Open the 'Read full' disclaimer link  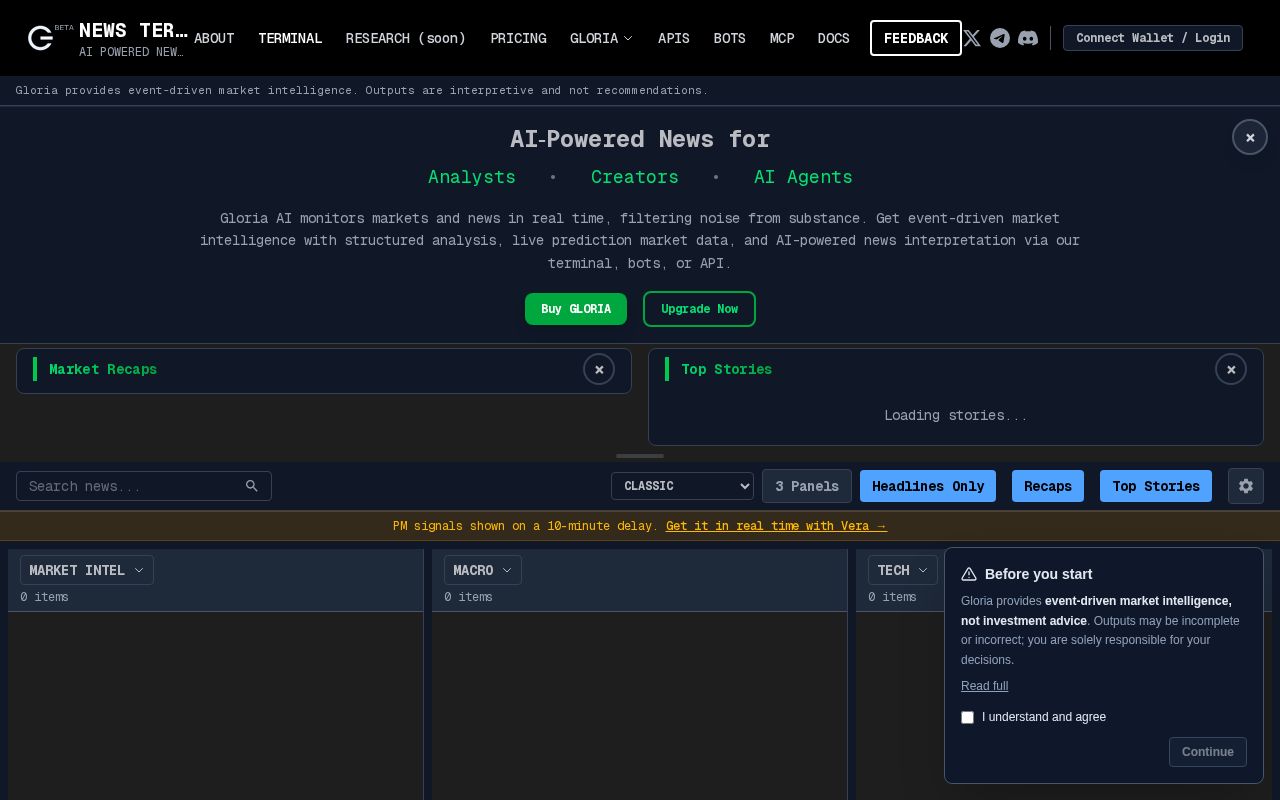pos(984,686)
